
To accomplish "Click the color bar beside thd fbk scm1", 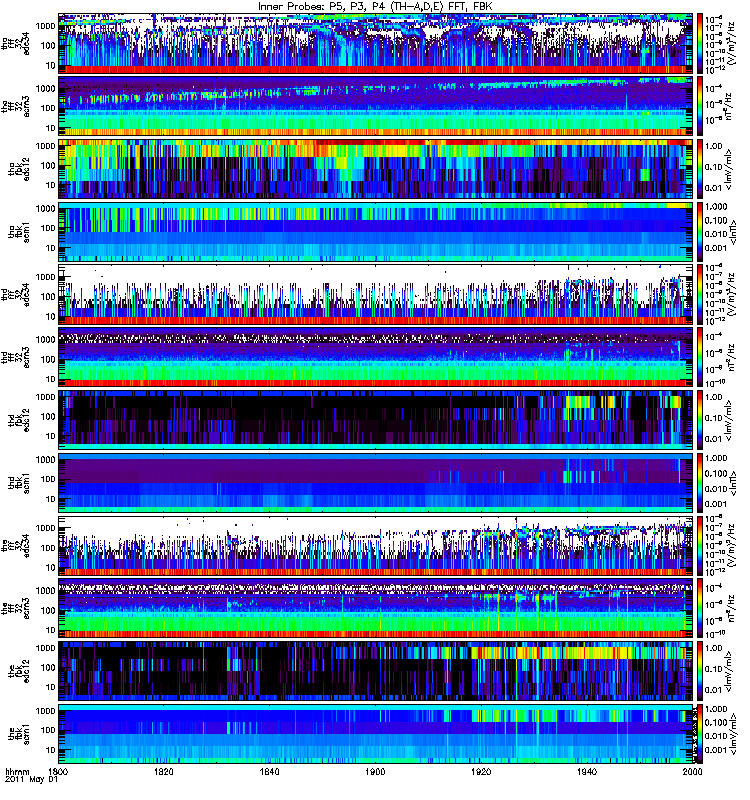I will click(x=700, y=483).
